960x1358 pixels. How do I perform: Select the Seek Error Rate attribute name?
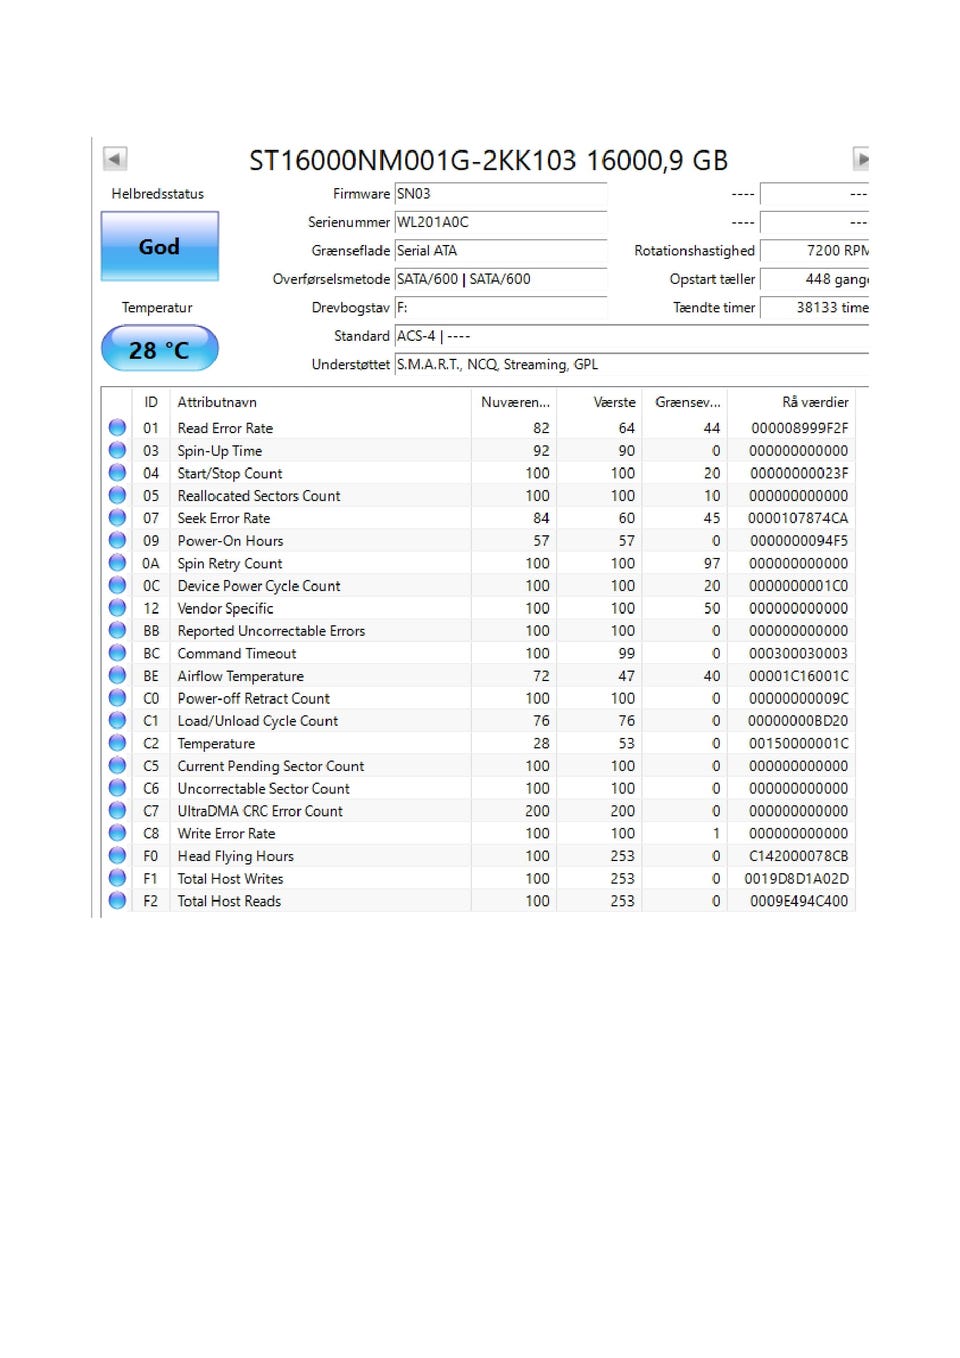pyautogui.click(x=224, y=518)
